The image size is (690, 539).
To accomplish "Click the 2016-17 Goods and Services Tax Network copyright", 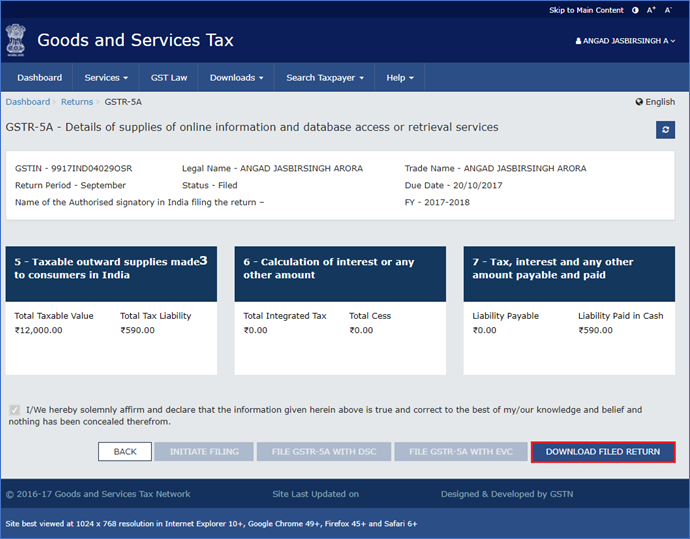I will click(x=98, y=494).
